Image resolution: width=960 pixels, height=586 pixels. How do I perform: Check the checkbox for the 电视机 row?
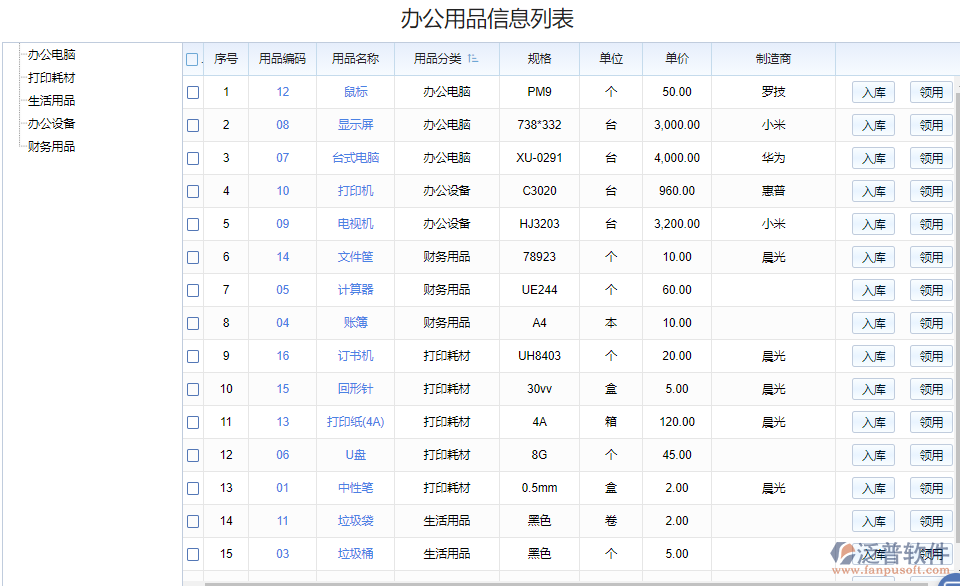point(192,224)
